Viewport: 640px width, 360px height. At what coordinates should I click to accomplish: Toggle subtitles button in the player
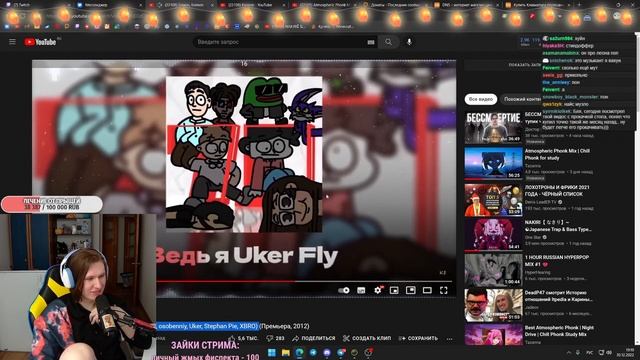pos(361,290)
